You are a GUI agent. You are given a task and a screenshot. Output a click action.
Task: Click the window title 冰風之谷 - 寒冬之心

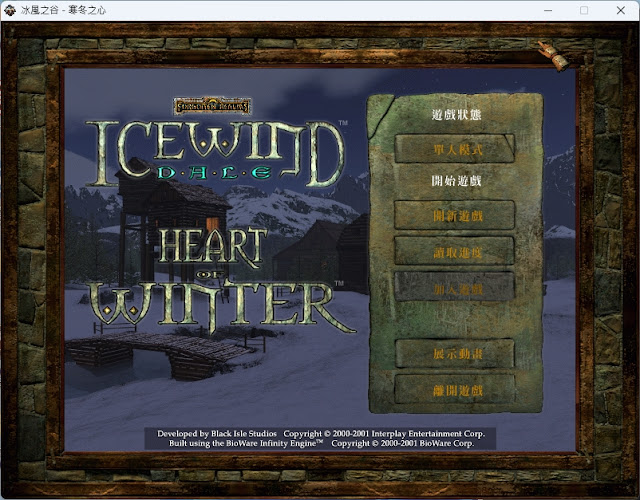coord(63,10)
